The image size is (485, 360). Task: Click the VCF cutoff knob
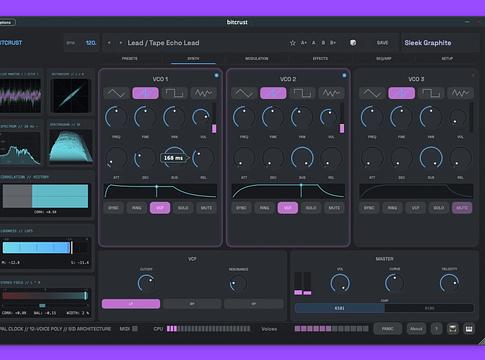point(146,284)
